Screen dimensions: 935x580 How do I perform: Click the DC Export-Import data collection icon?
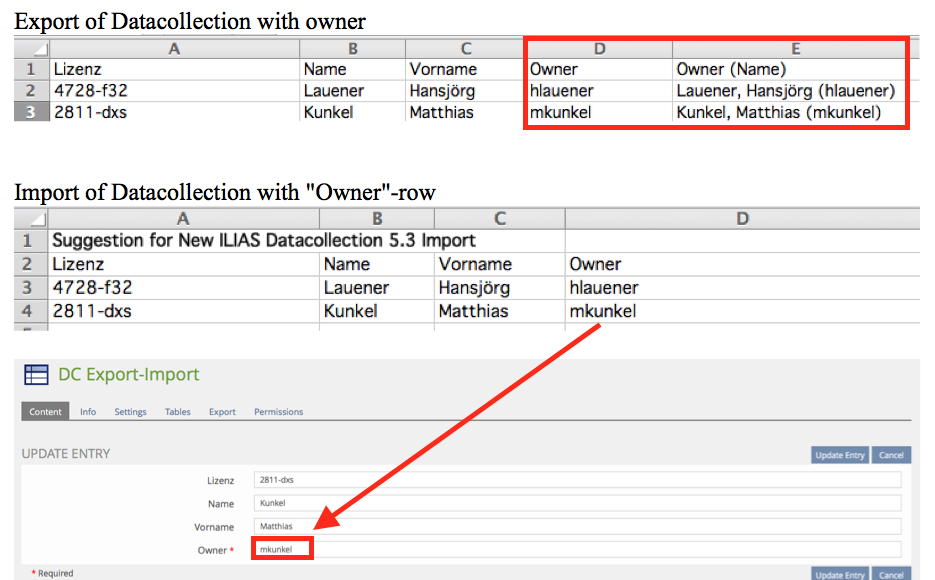(36, 375)
